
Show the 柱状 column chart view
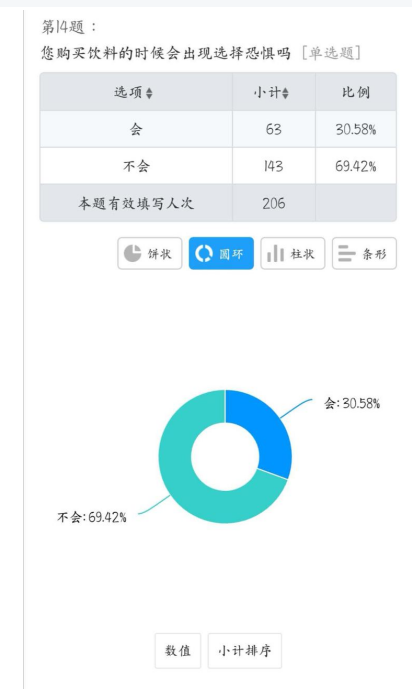[293, 253]
